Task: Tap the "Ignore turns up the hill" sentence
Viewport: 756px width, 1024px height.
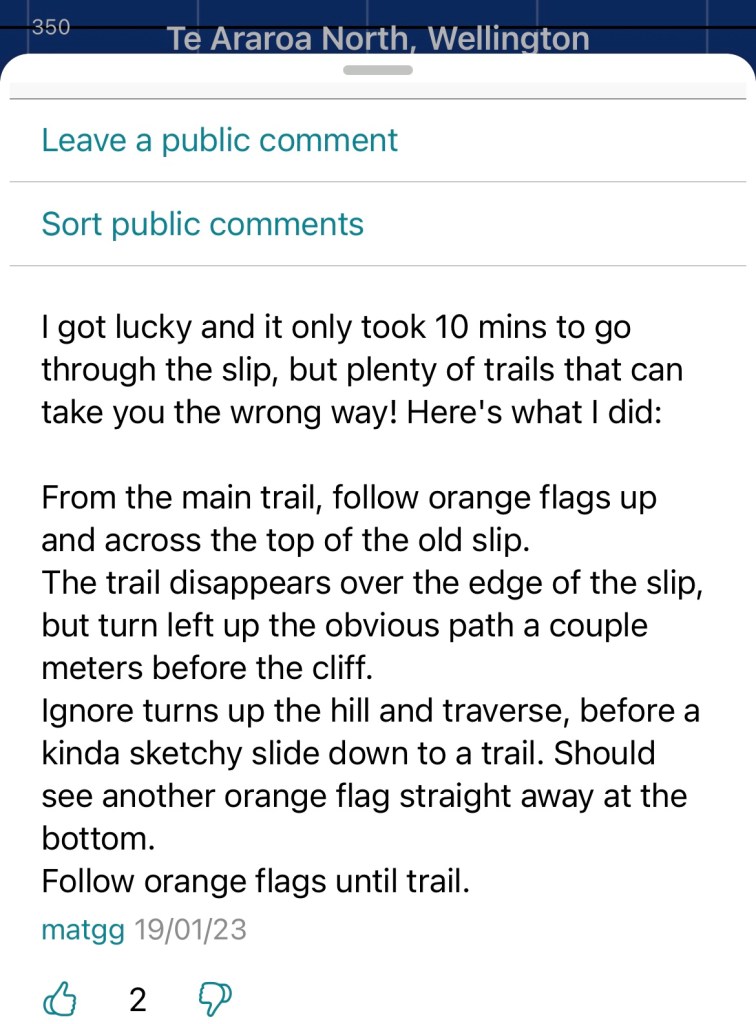Action: (x=370, y=711)
